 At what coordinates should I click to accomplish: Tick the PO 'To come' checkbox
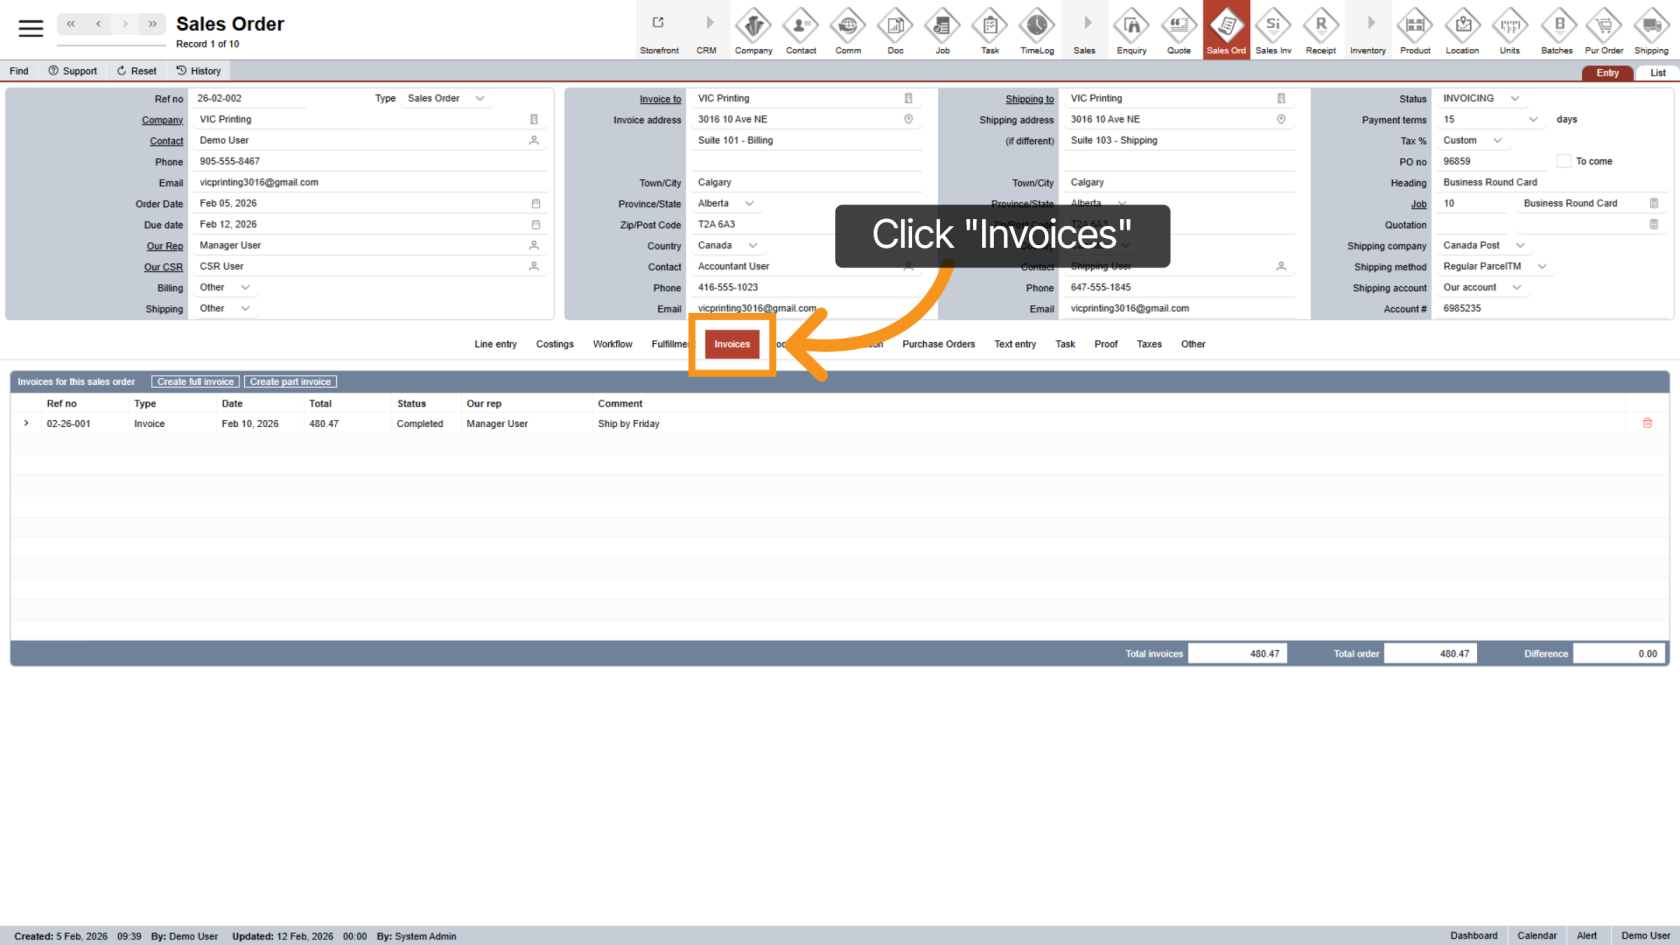pos(1564,161)
